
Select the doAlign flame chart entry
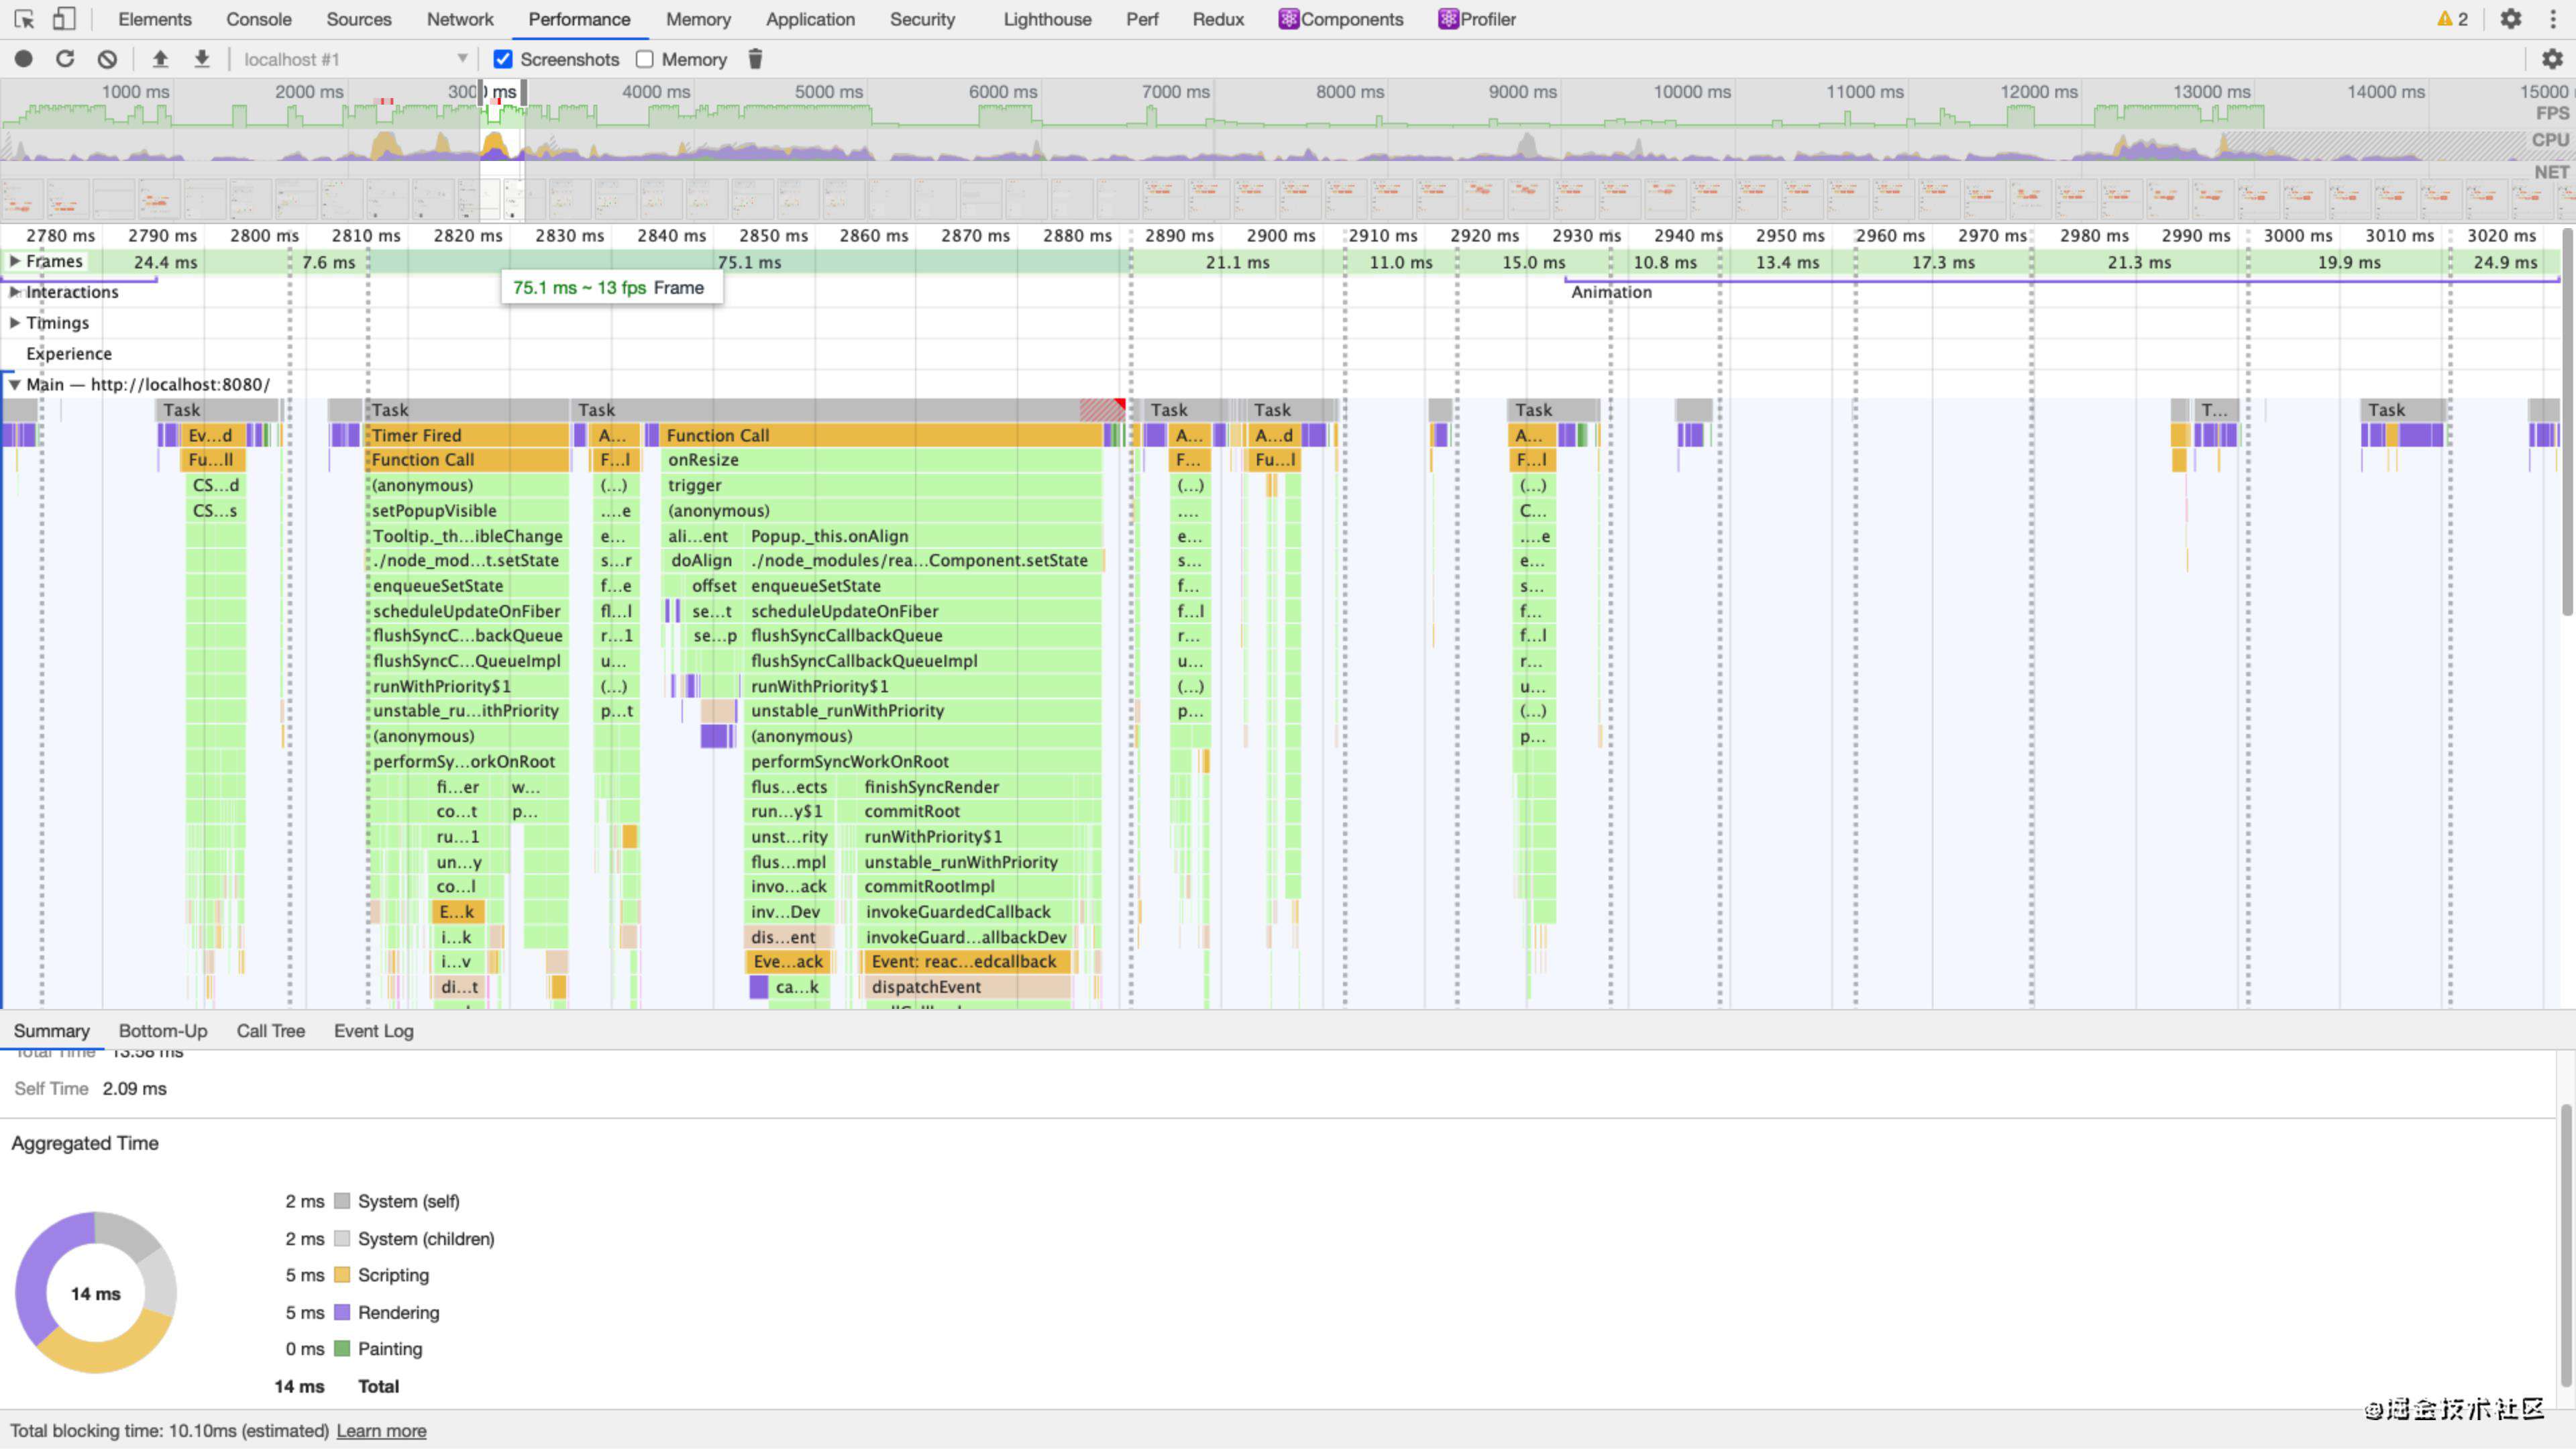click(x=702, y=560)
